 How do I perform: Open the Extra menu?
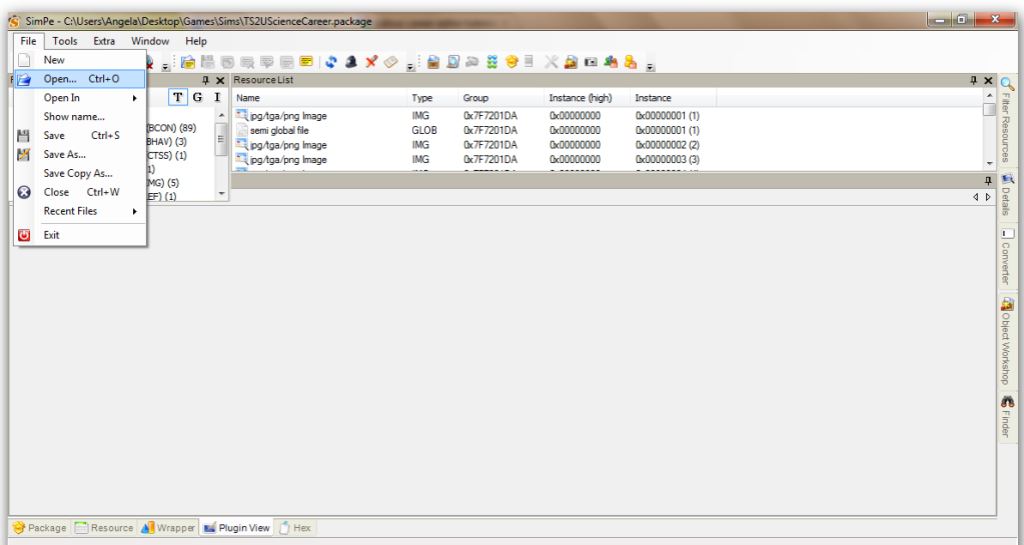tap(104, 41)
